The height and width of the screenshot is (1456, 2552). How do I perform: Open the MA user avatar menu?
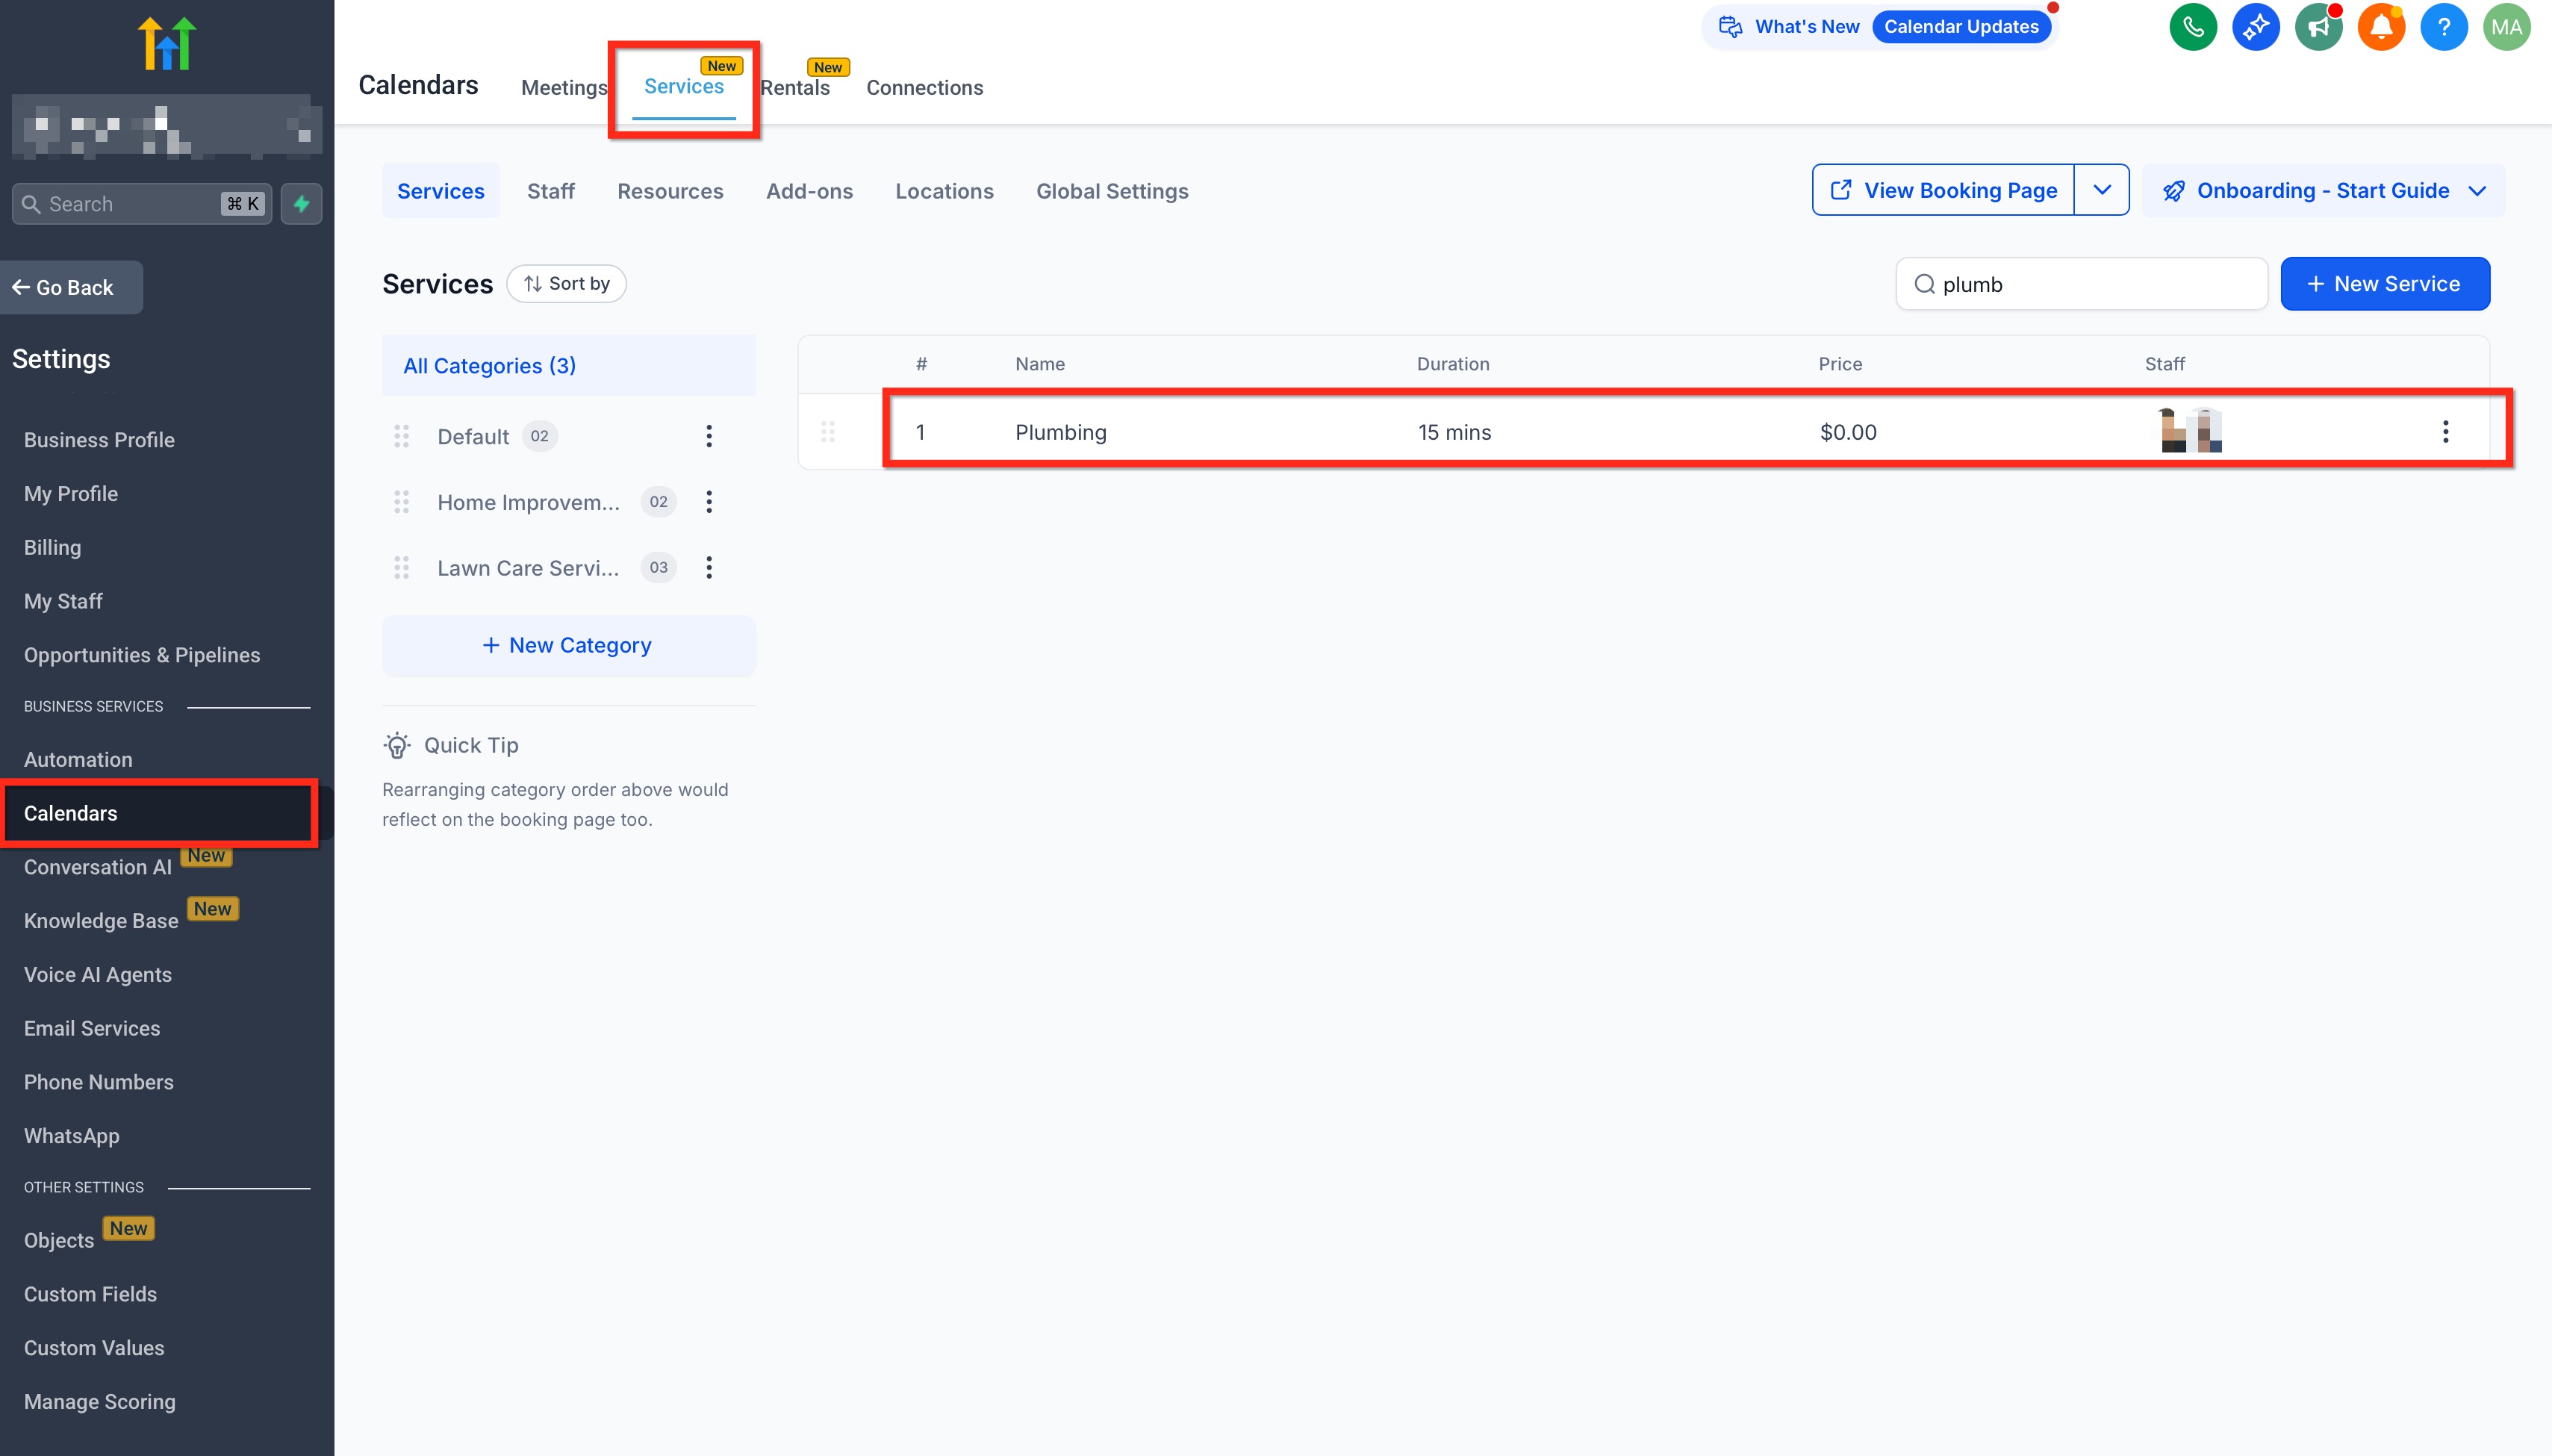tap(2506, 27)
